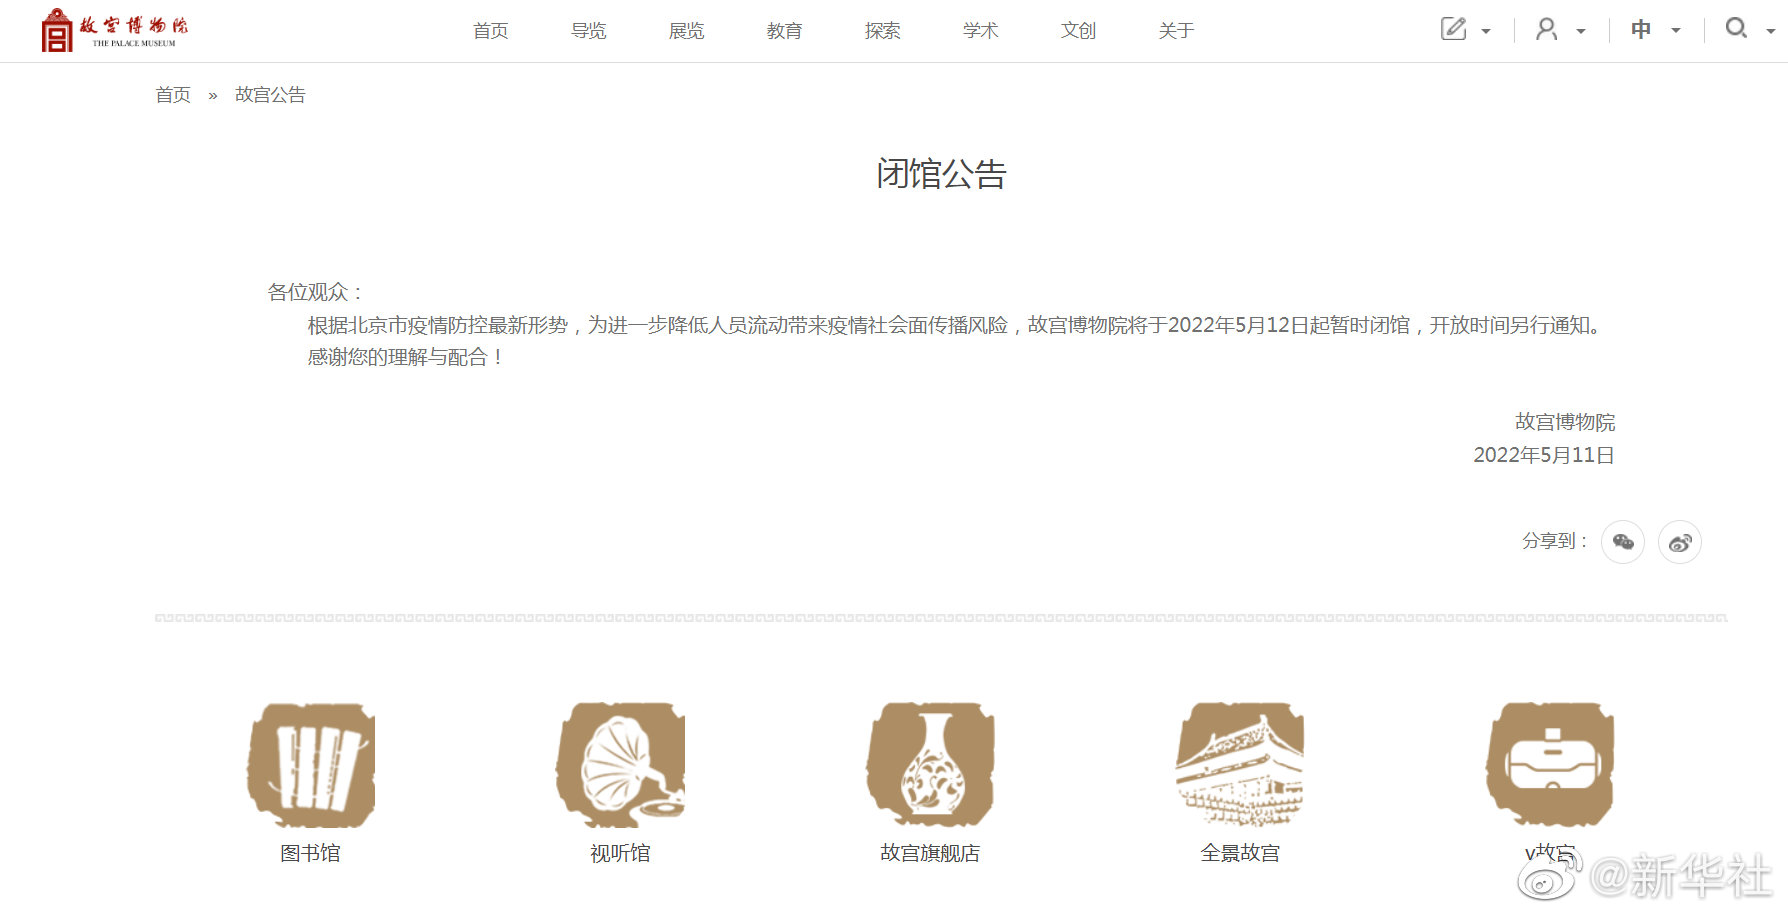Image resolution: width=1788 pixels, height=920 pixels.
Task: Open the 导览 navigation menu
Action: [x=588, y=31]
